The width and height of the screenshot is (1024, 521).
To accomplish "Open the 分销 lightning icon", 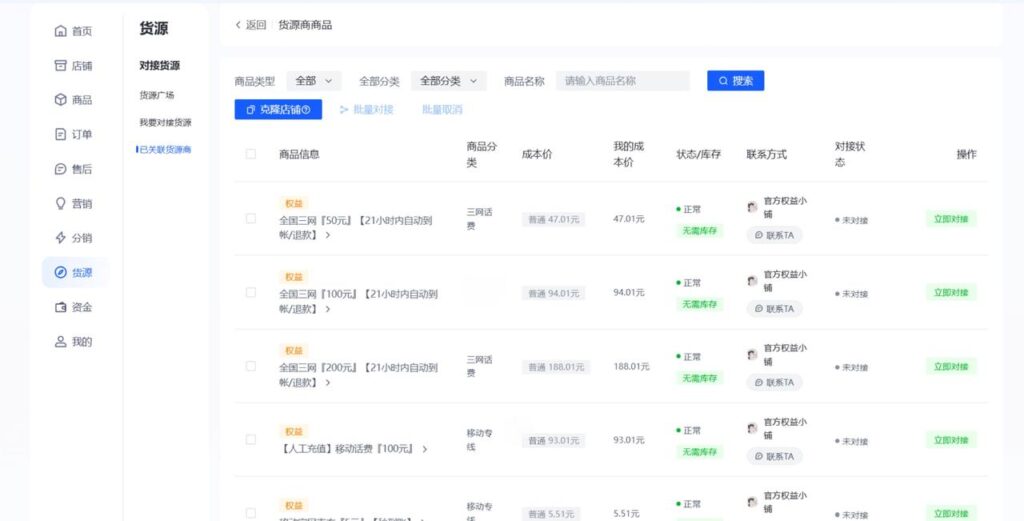I will coord(61,238).
